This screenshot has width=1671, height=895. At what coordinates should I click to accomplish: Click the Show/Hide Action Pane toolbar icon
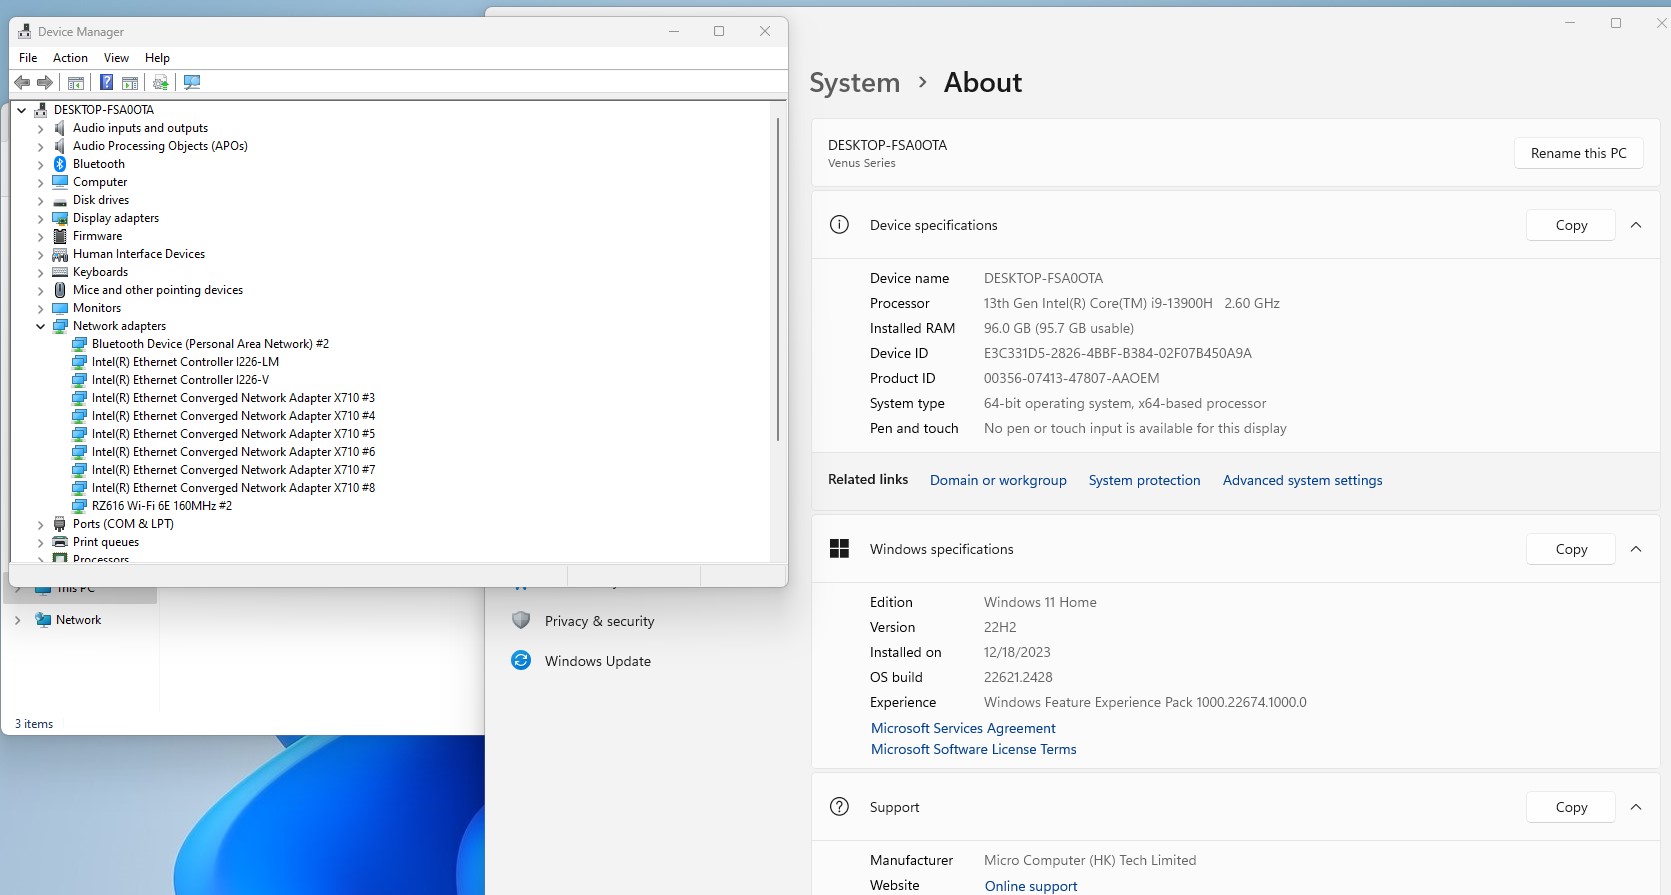[x=130, y=83]
